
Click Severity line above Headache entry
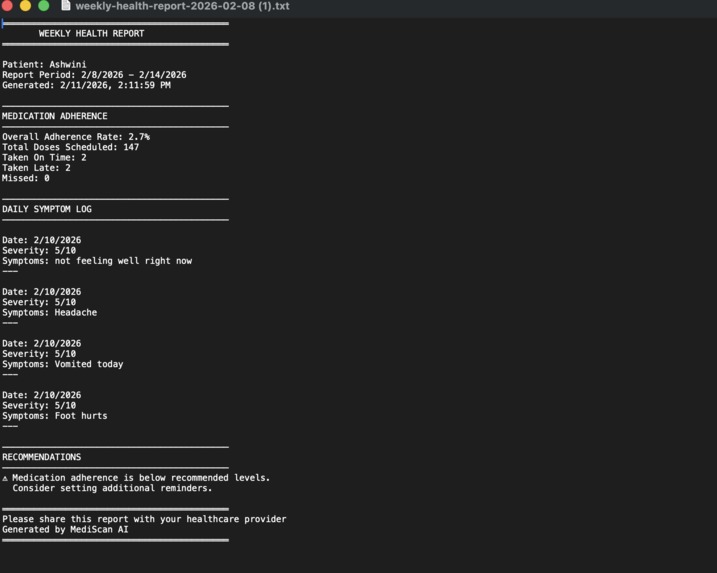(39, 302)
